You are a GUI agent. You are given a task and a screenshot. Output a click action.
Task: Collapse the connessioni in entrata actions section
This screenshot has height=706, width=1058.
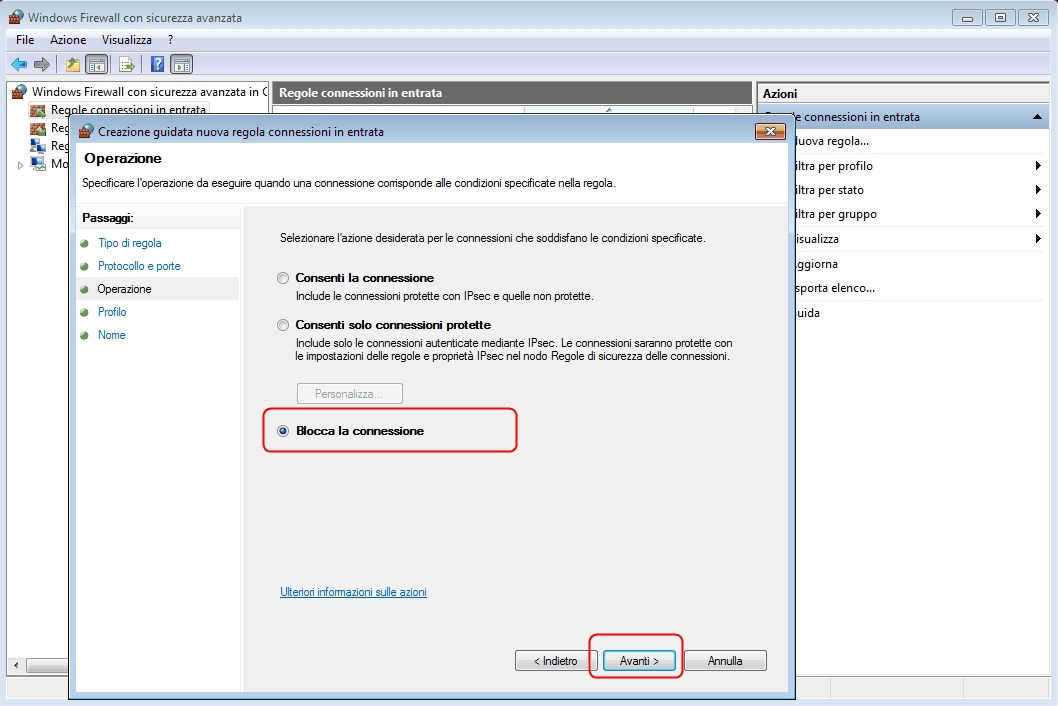(1037, 117)
